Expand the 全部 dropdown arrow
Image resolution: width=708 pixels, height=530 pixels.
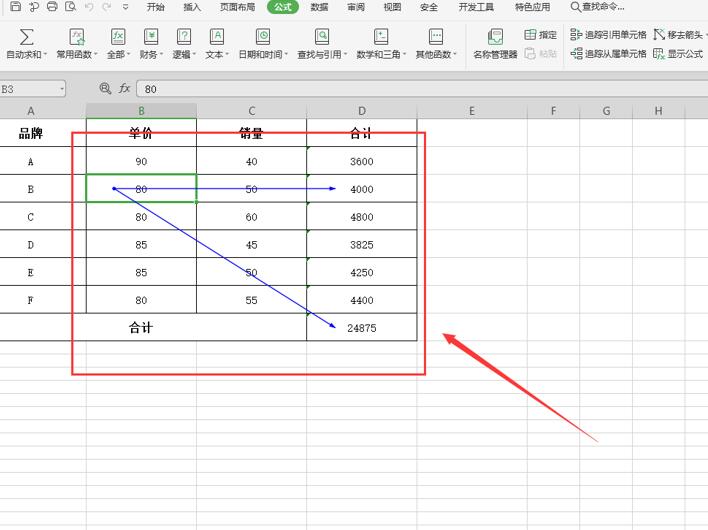[x=129, y=55]
